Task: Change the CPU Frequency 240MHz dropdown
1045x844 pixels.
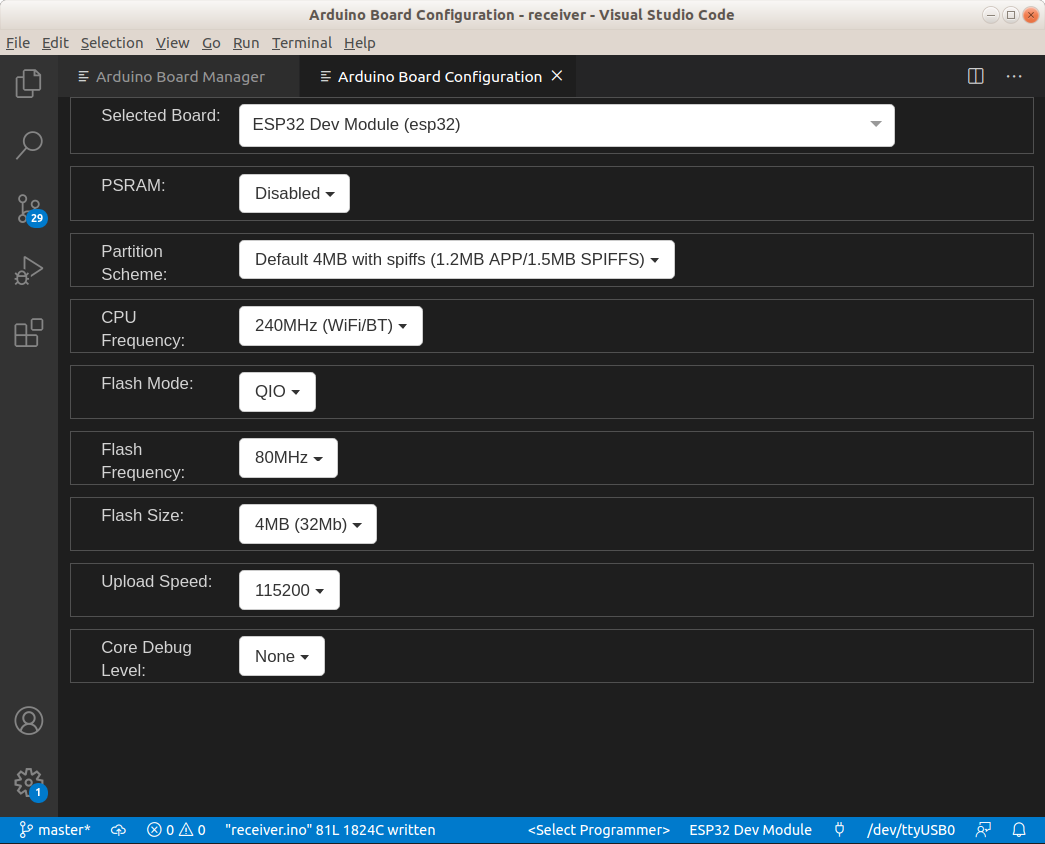Action: coord(330,325)
